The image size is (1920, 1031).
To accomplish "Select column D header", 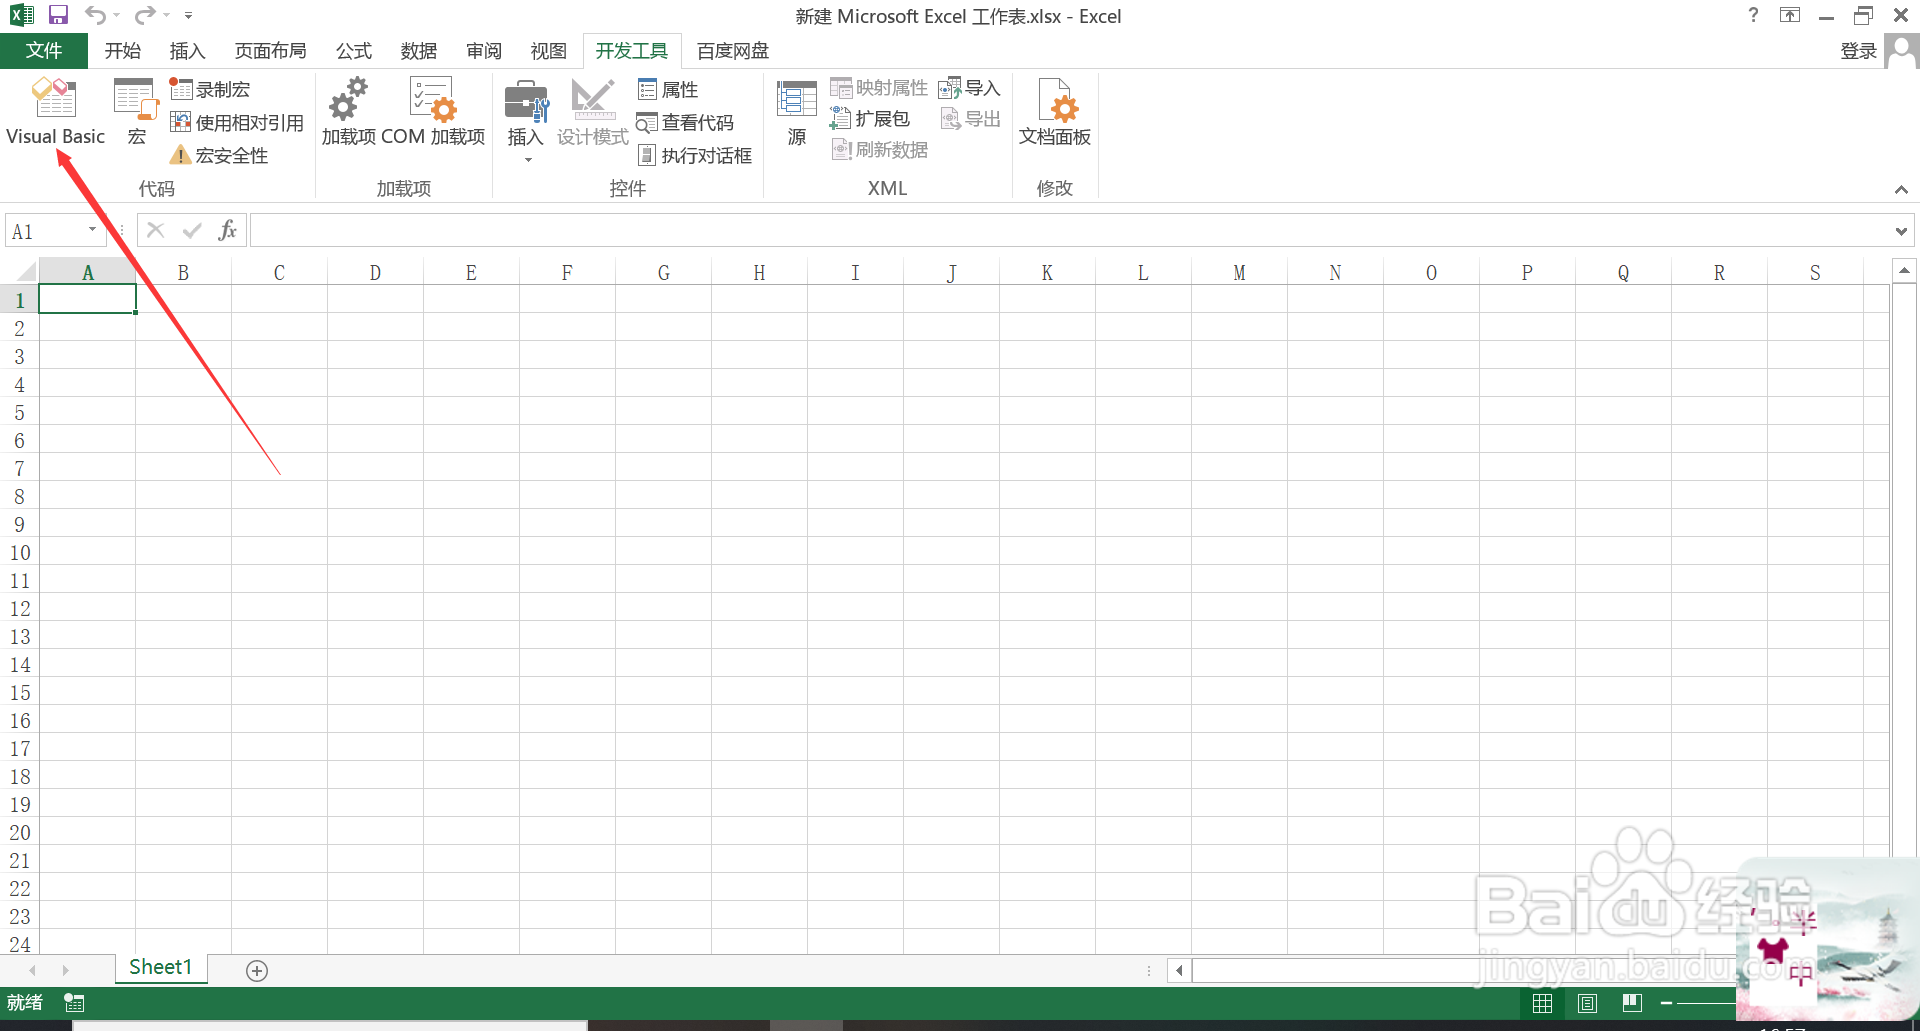I will point(375,272).
